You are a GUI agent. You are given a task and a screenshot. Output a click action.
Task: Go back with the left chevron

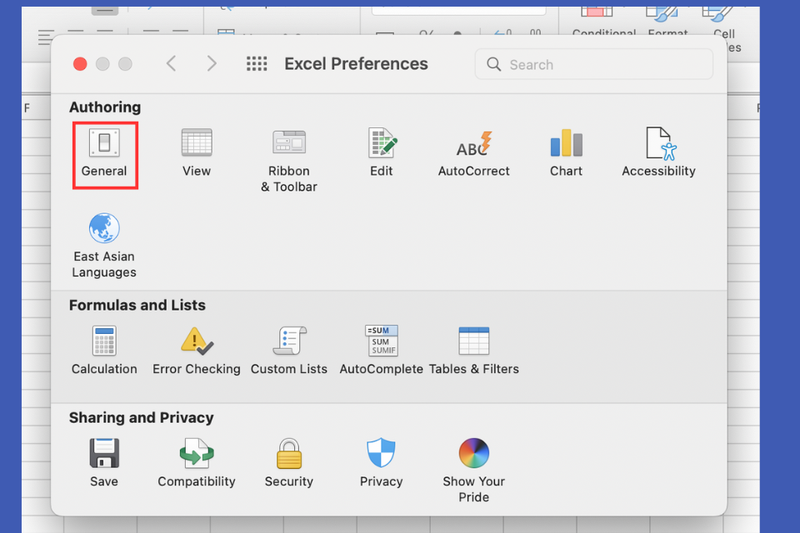(171, 64)
